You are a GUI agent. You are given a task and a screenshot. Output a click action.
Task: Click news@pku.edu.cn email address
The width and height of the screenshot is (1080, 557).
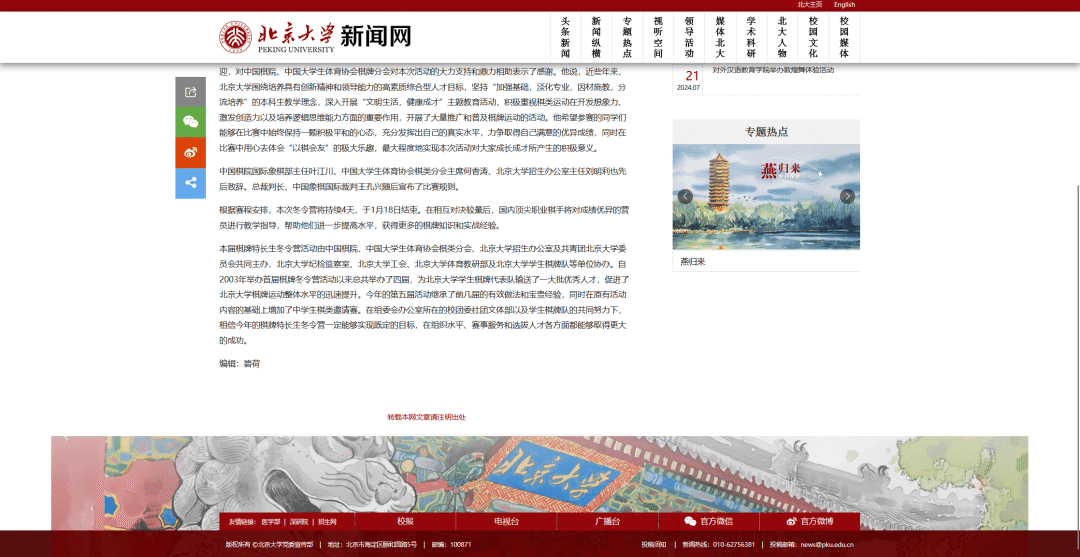[x=827, y=545]
